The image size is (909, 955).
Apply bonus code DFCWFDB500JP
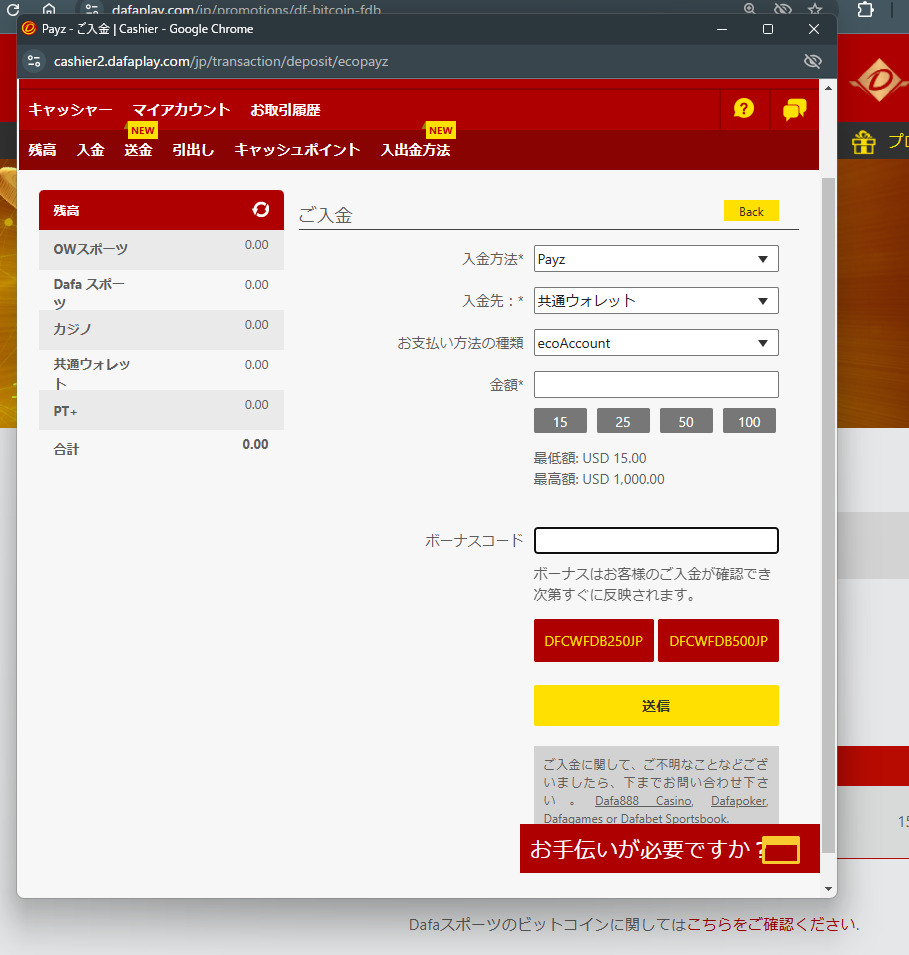click(718, 641)
